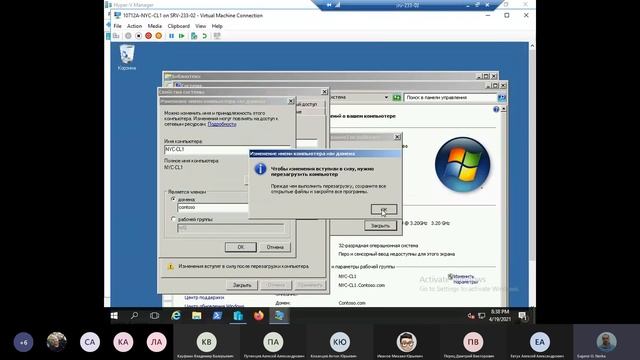Click the network tray icon
Screen dimensions: 640x360
(482, 316)
